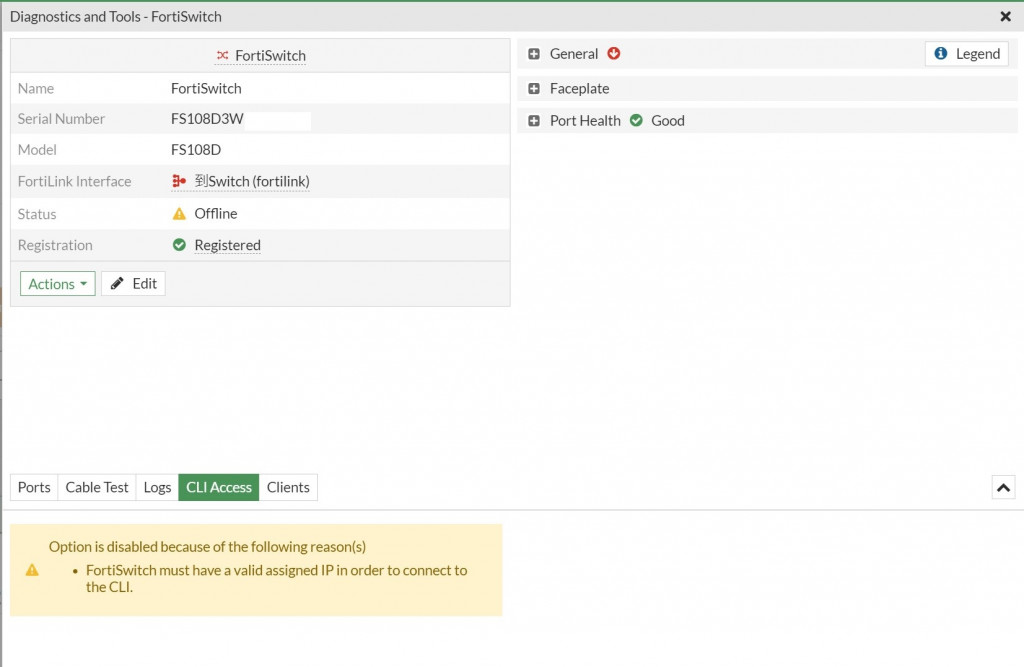Click the FortiLink Interface field label
The image size is (1024, 667).
[74, 181]
